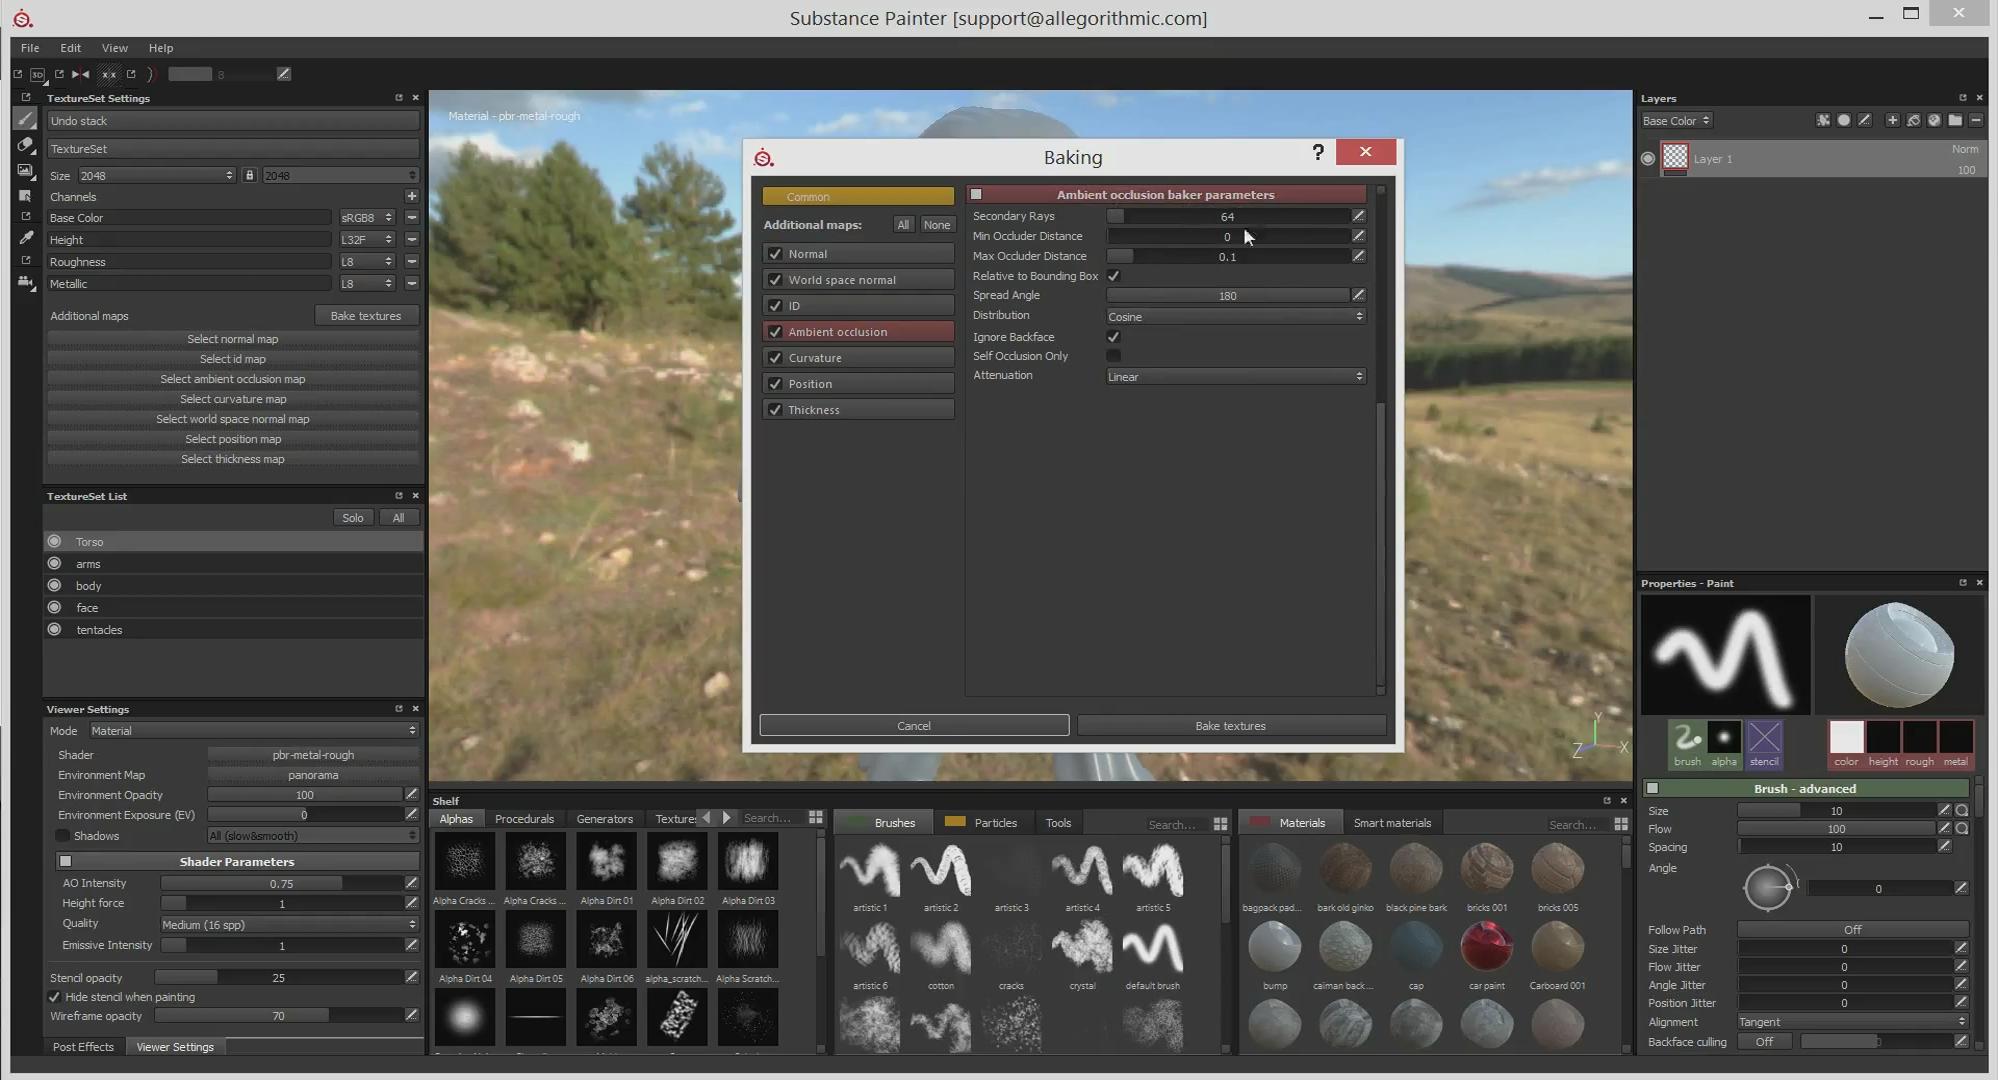Adjust the Secondary Rays slider
The width and height of the screenshot is (1998, 1080).
pyautogui.click(x=1227, y=217)
